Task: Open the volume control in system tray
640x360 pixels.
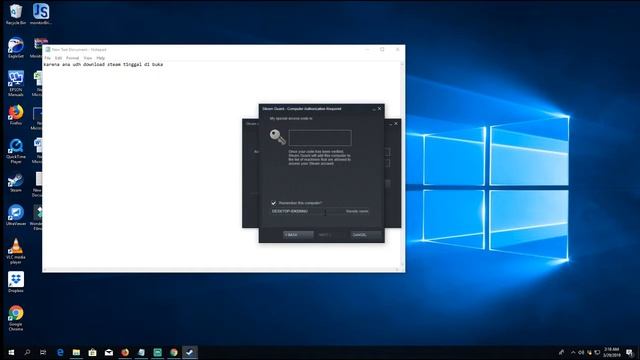Action: 581,352
